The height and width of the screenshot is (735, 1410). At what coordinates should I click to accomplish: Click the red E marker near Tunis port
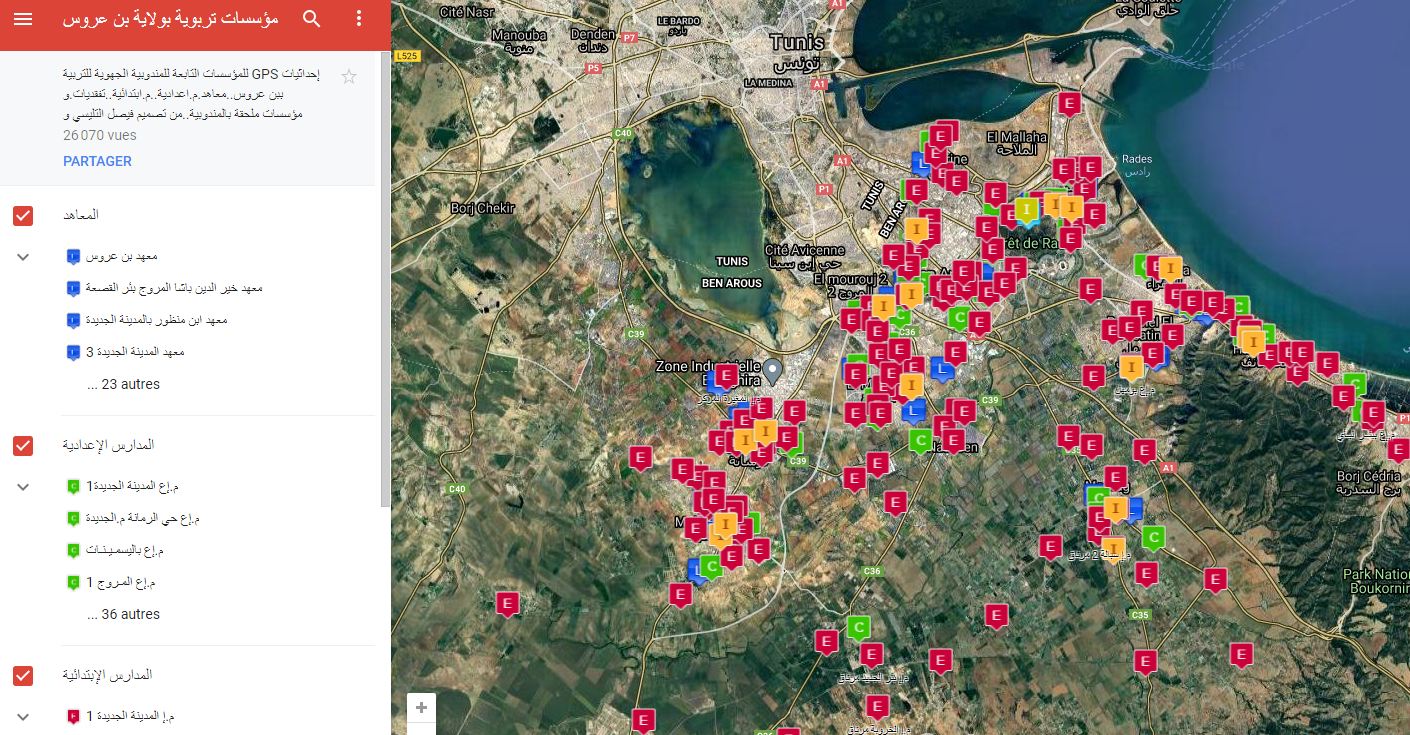(x=1070, y=103)
